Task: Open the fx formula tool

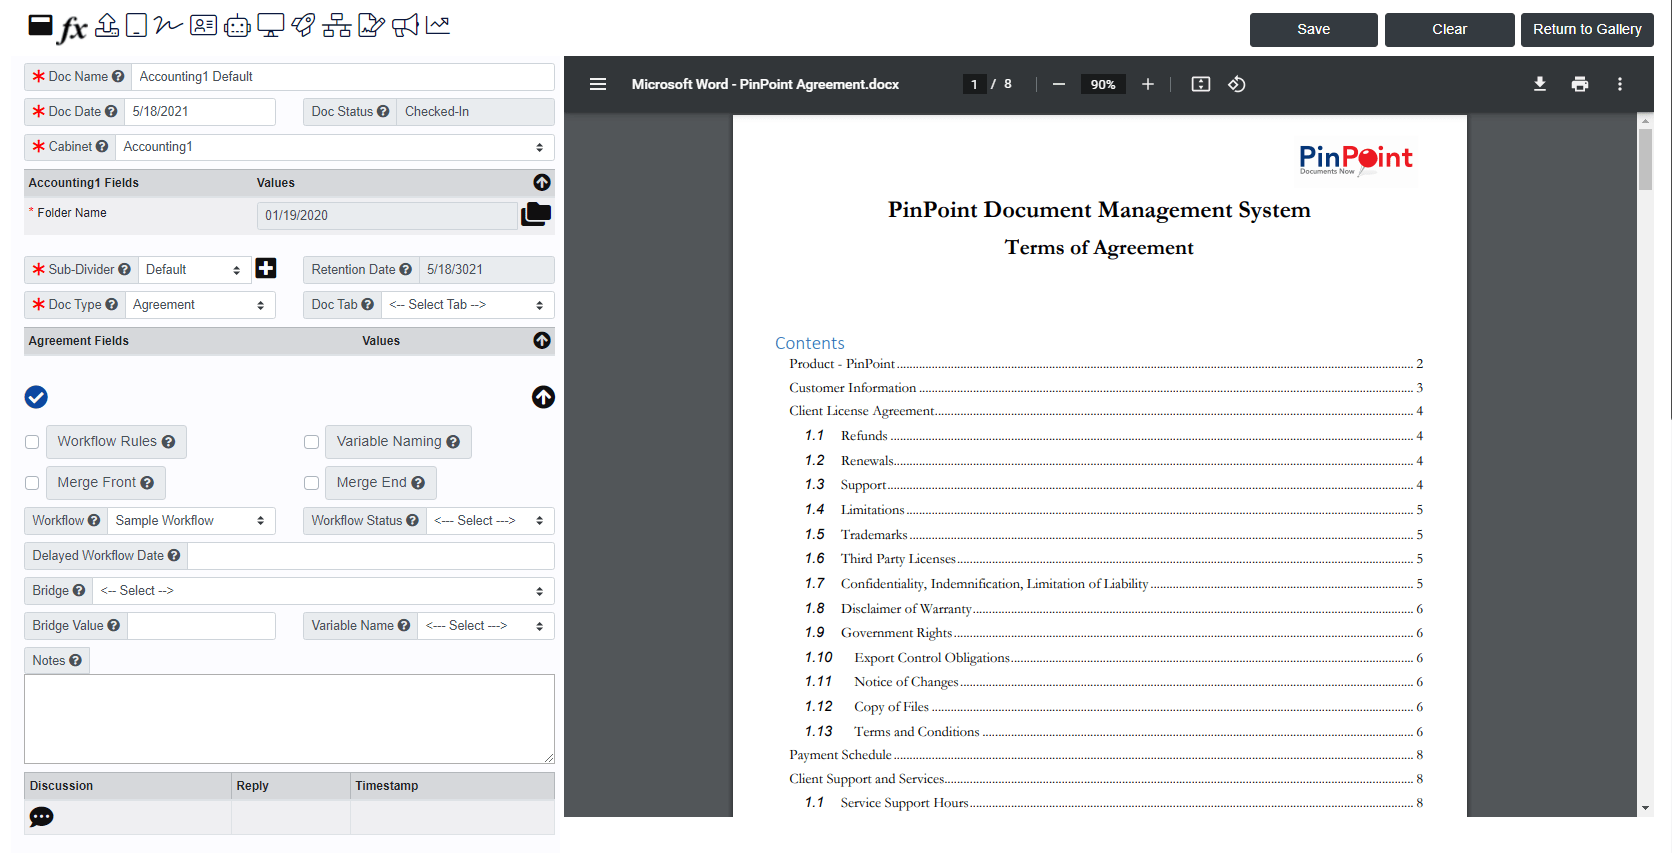Action: tap(73, 28)
